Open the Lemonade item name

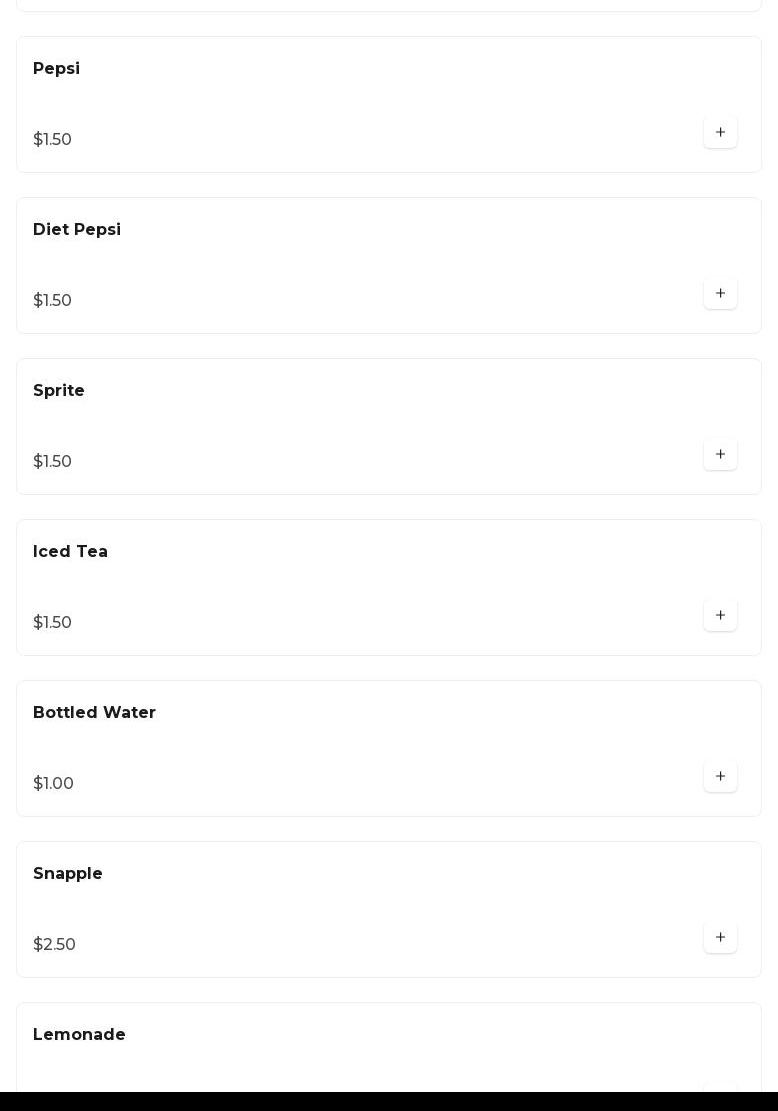(79, 1034)
